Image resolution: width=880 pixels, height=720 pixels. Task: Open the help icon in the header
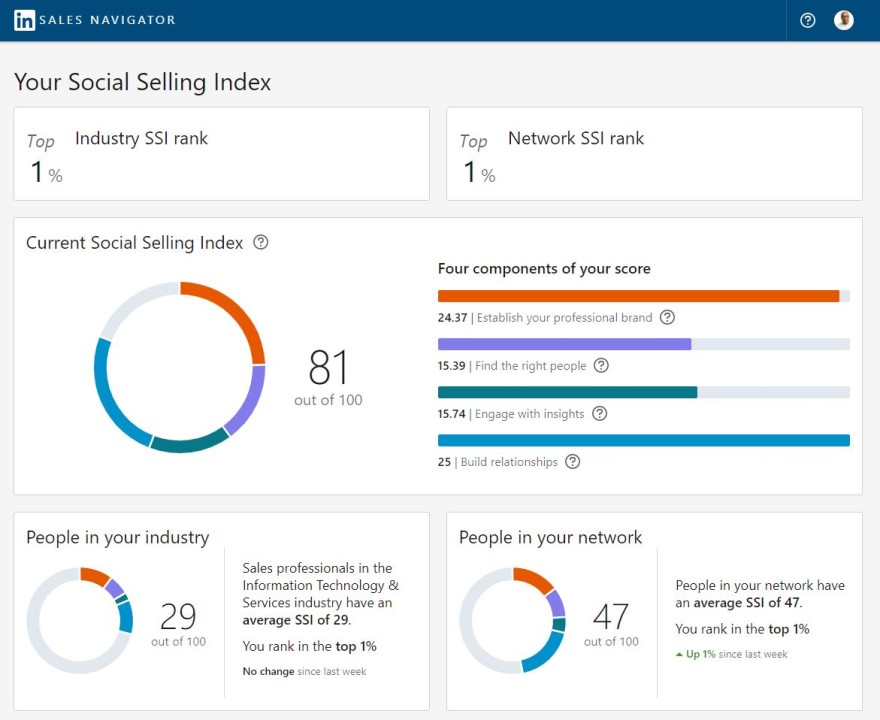(807, 20)
